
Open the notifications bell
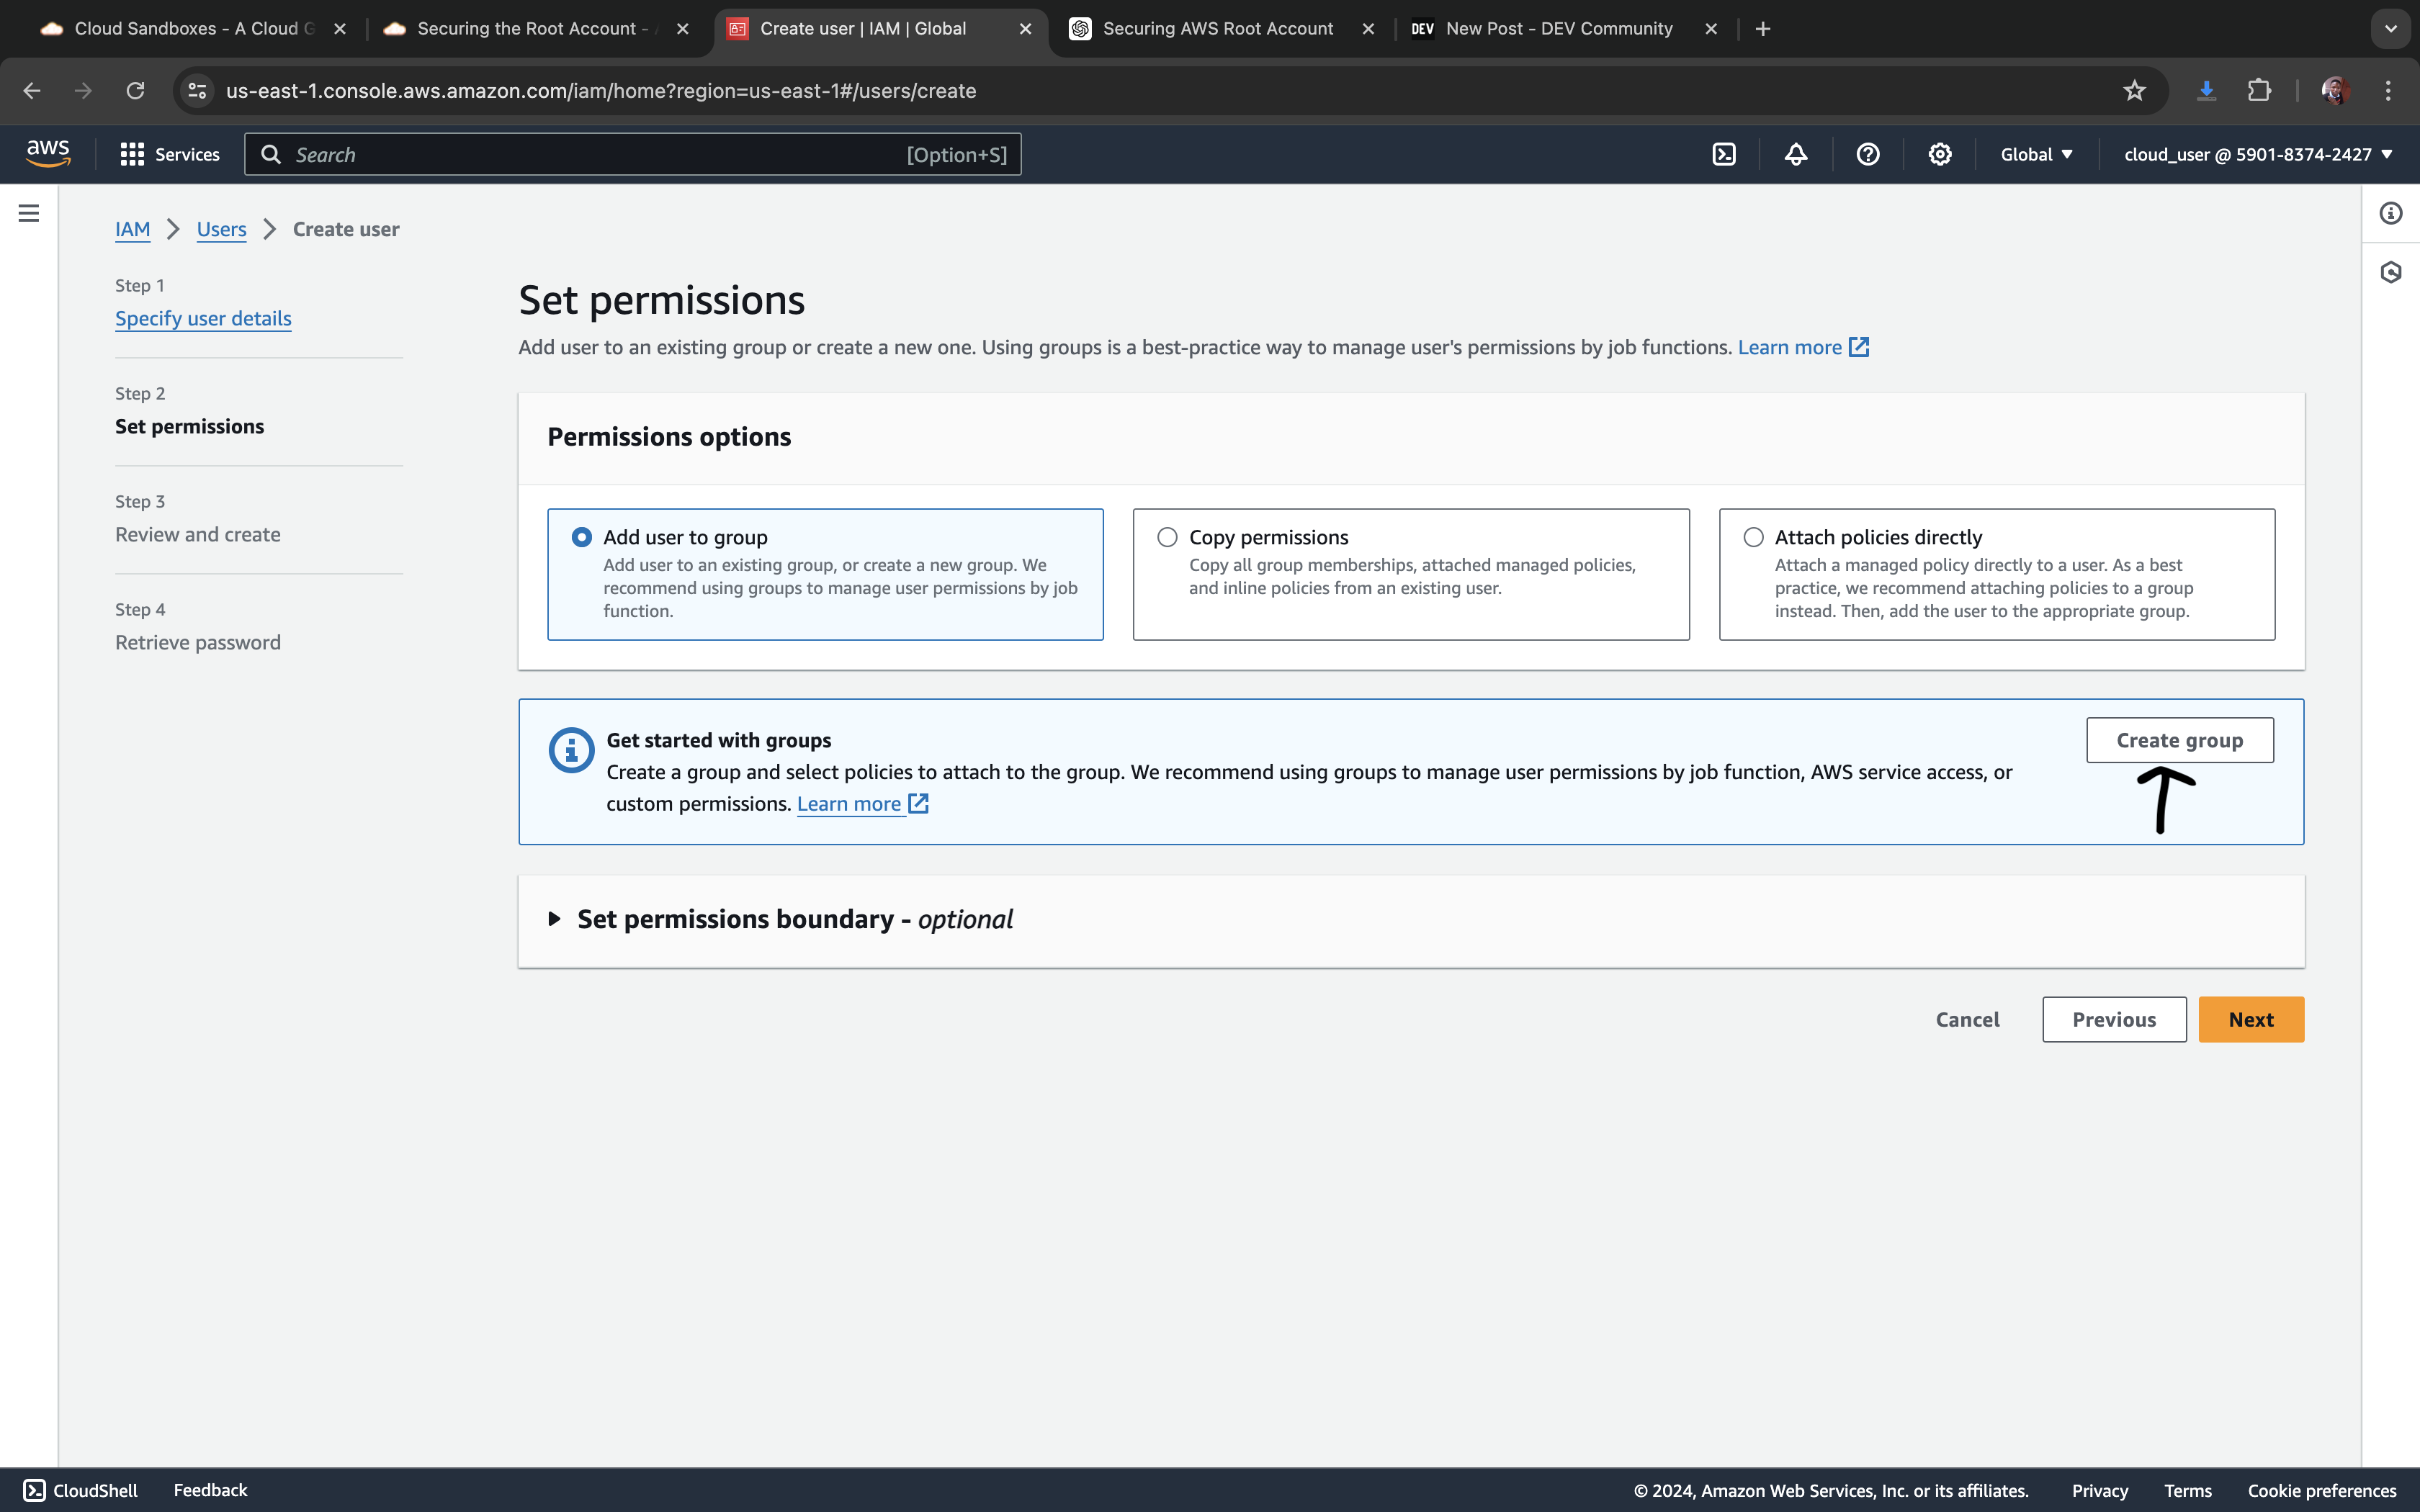(1796, 154)
